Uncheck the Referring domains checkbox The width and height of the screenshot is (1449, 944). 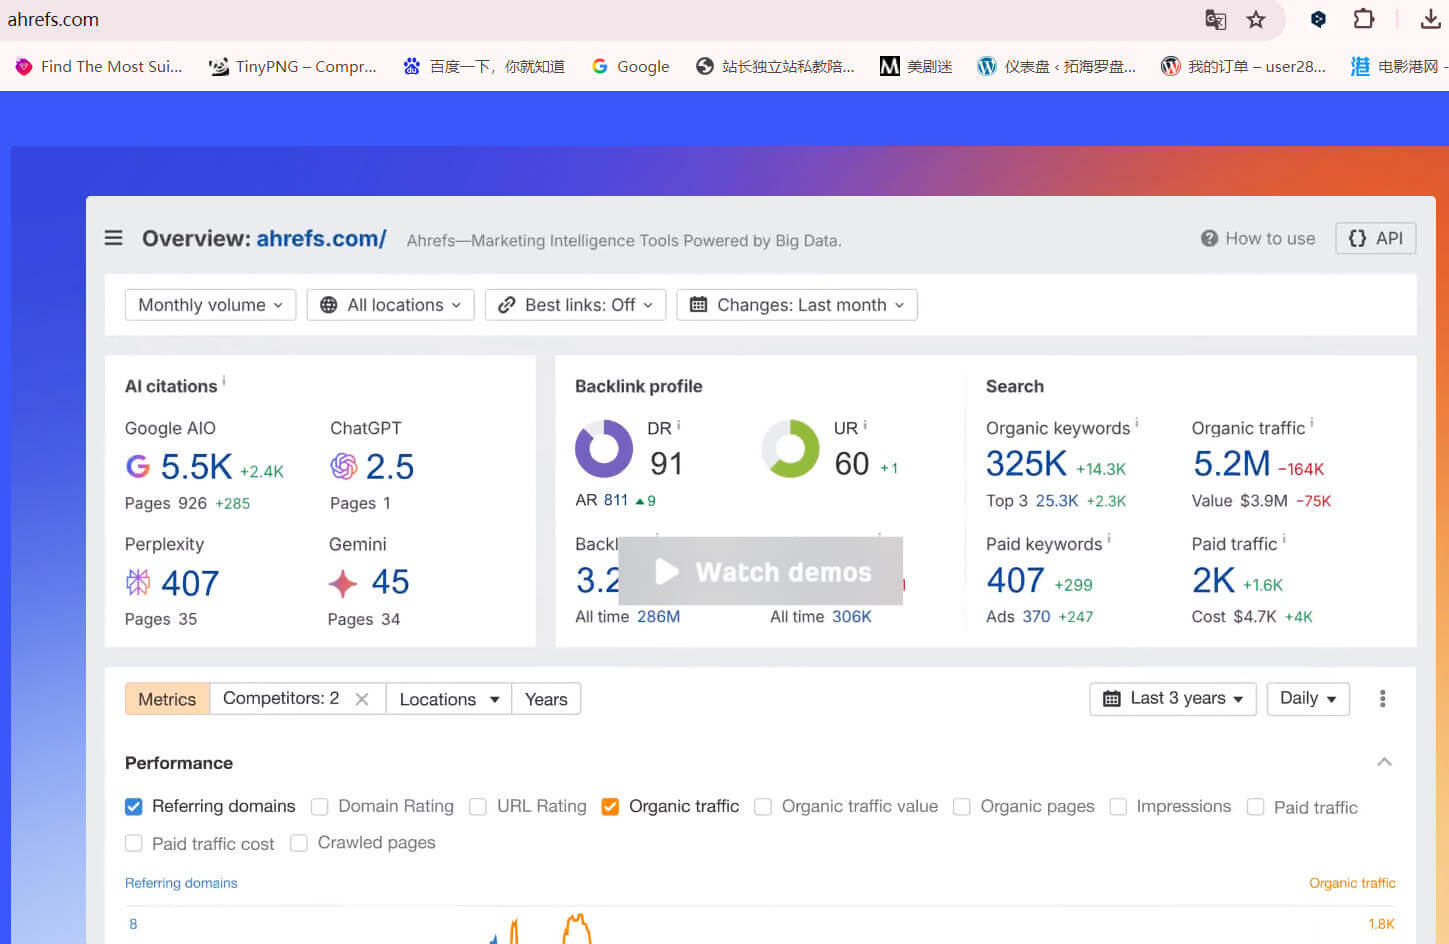tap(134, 806)
